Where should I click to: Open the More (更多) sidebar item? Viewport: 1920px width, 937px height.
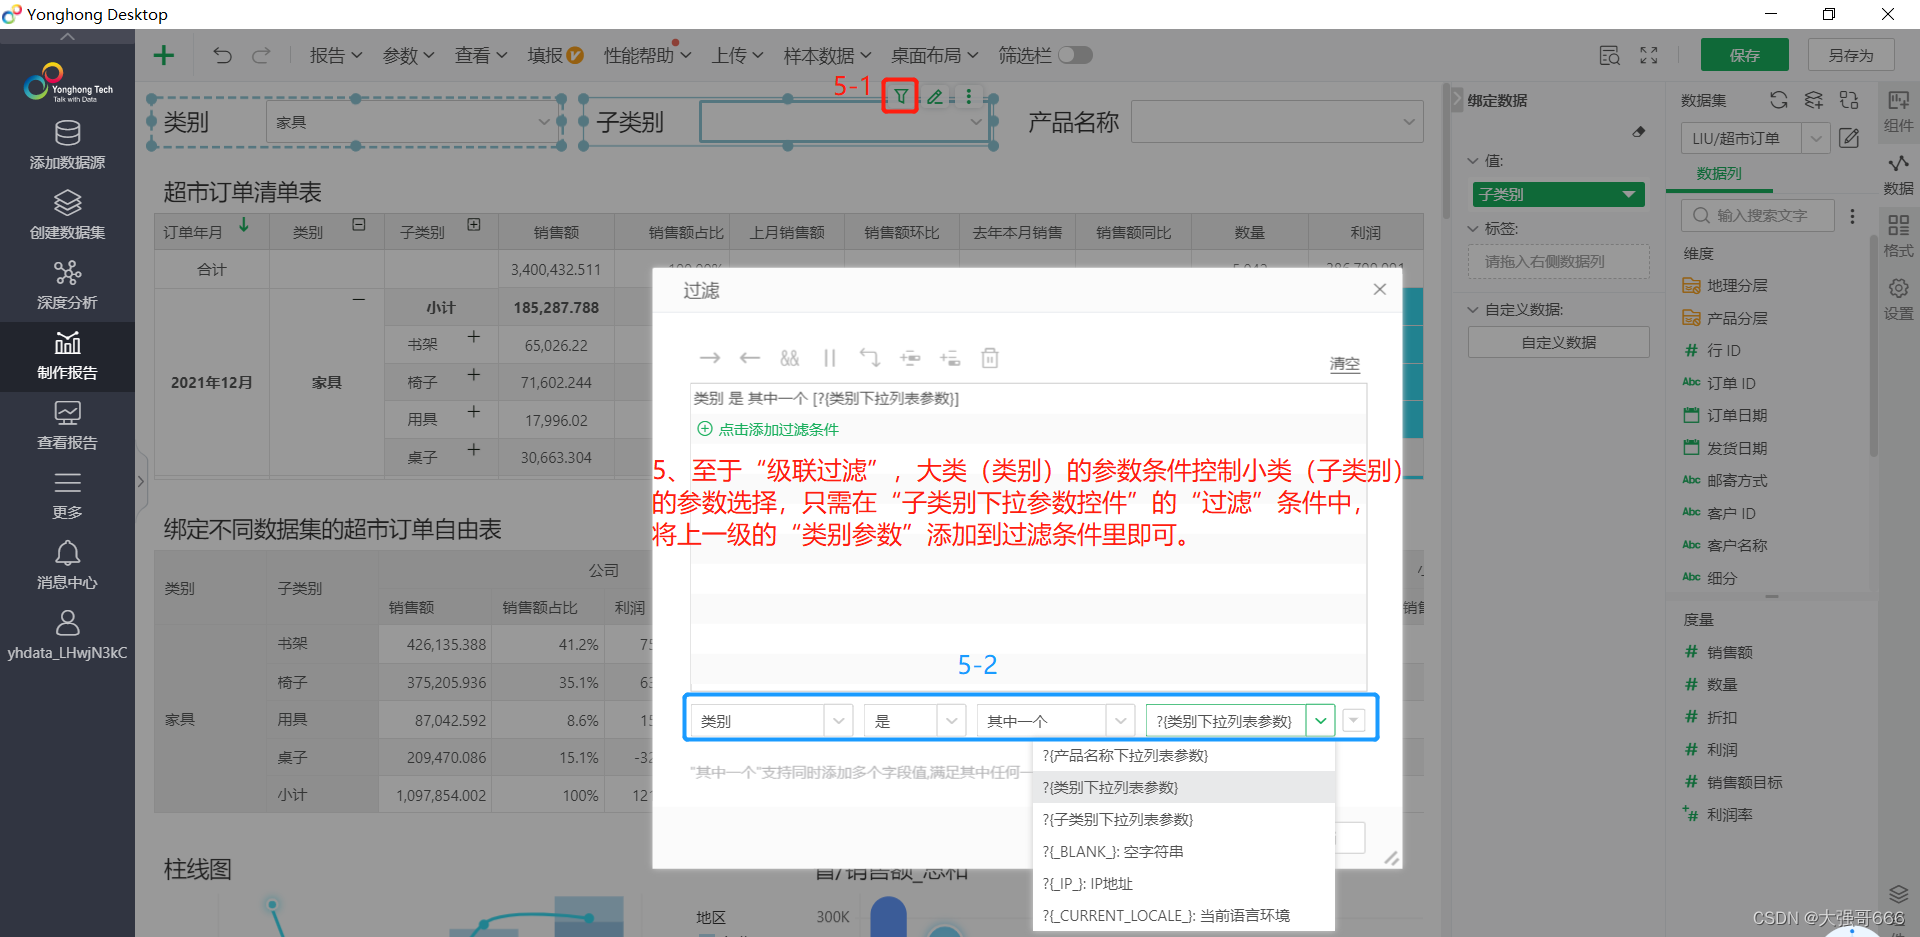(x=67, y=496)
